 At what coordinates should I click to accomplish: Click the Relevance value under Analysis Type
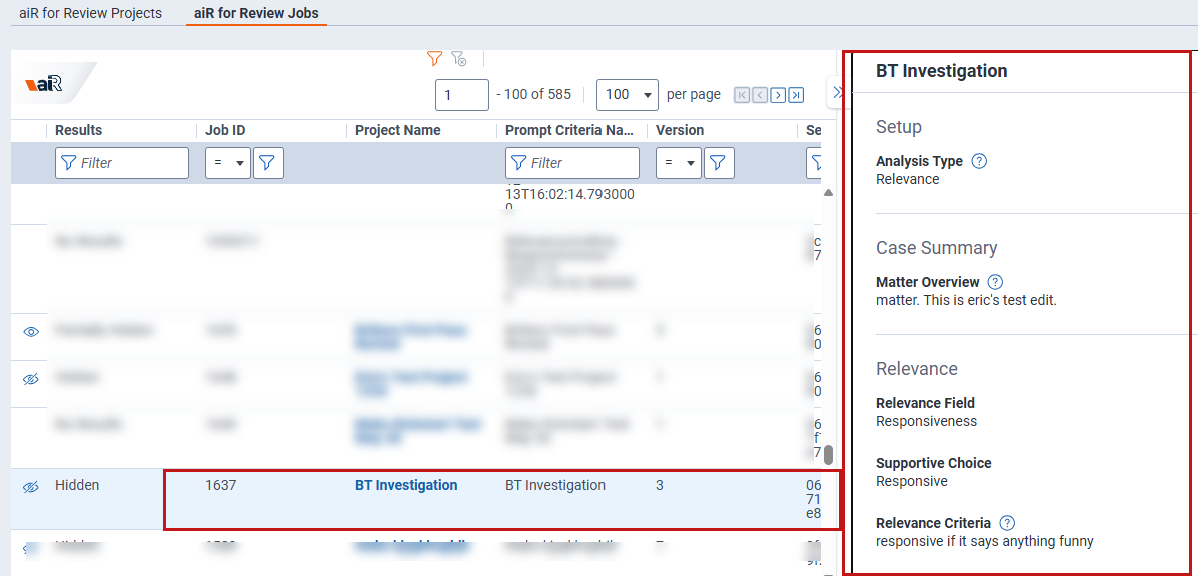tap(908, 180)
